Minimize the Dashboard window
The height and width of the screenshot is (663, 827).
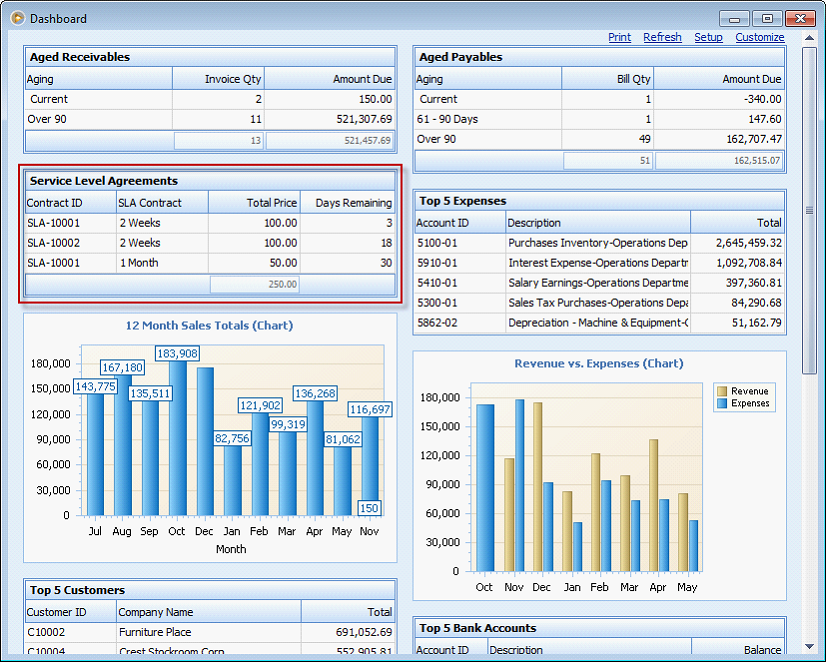(735, 18)
